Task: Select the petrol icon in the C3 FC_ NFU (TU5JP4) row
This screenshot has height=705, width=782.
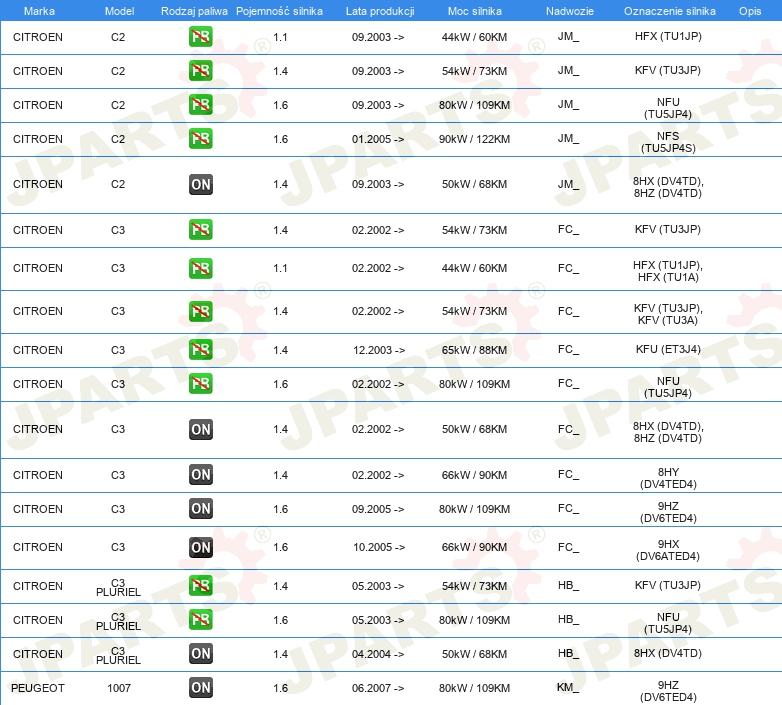Action: tap(200, 384)
